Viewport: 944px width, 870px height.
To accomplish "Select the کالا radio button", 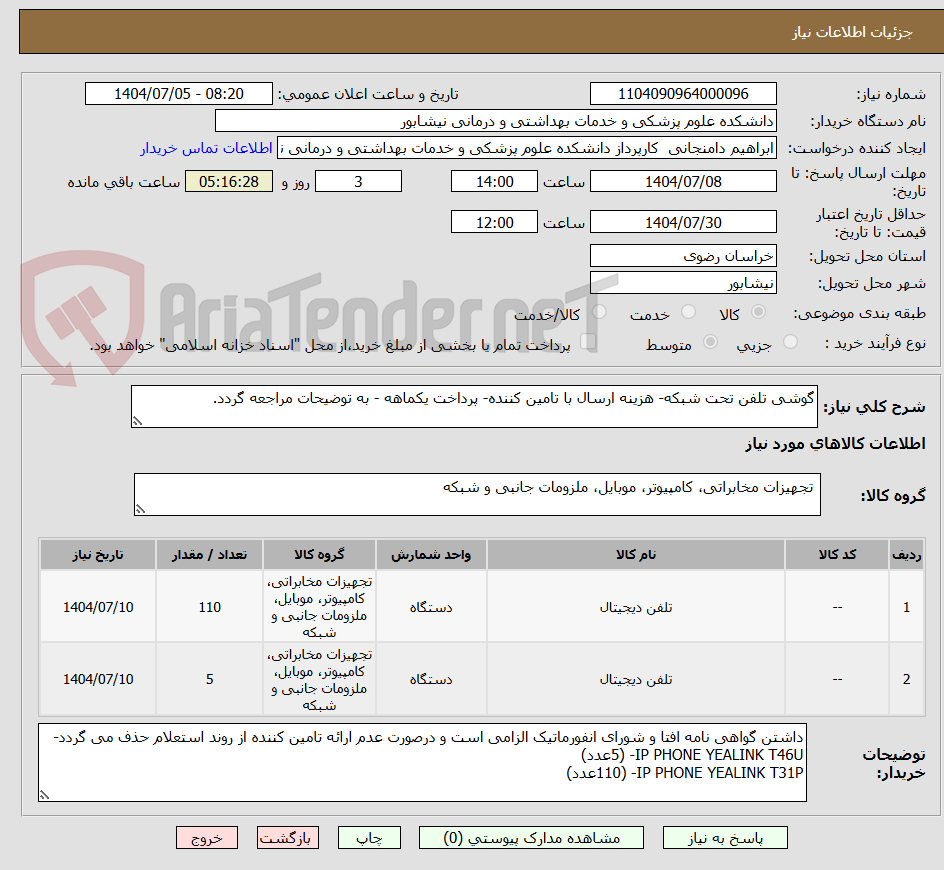I will point(759,312).
